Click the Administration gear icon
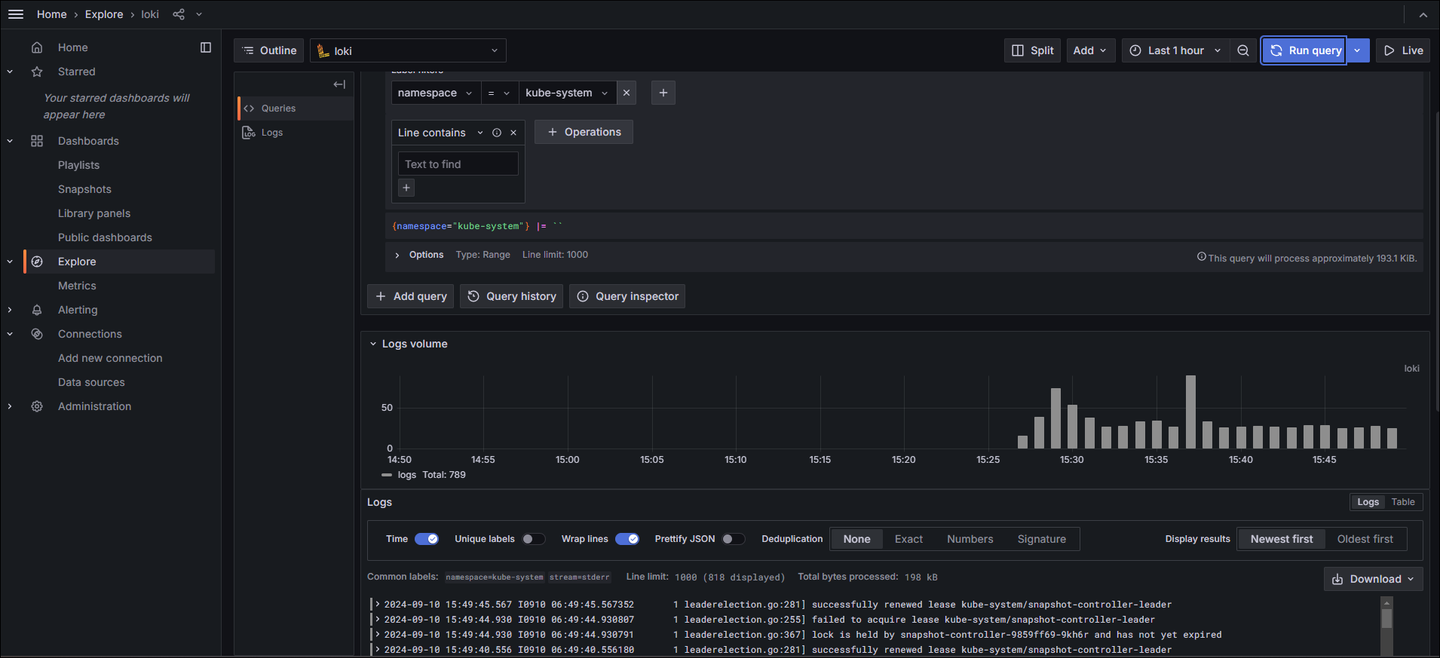Viewport: 1440px width, 658px height. pos(37,406)
